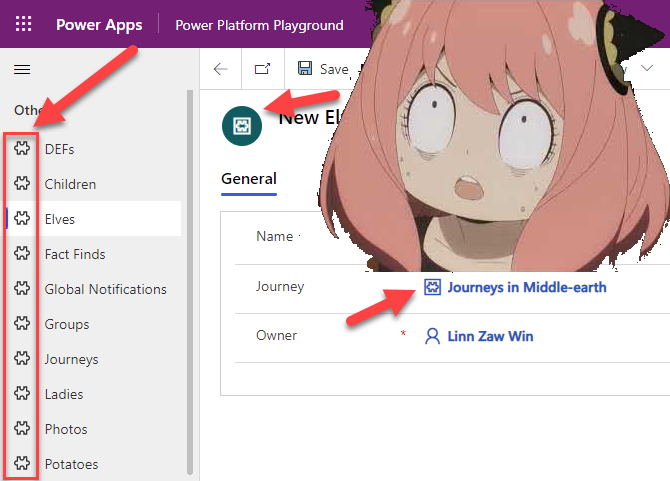Open the Groups navigation item

93,324
